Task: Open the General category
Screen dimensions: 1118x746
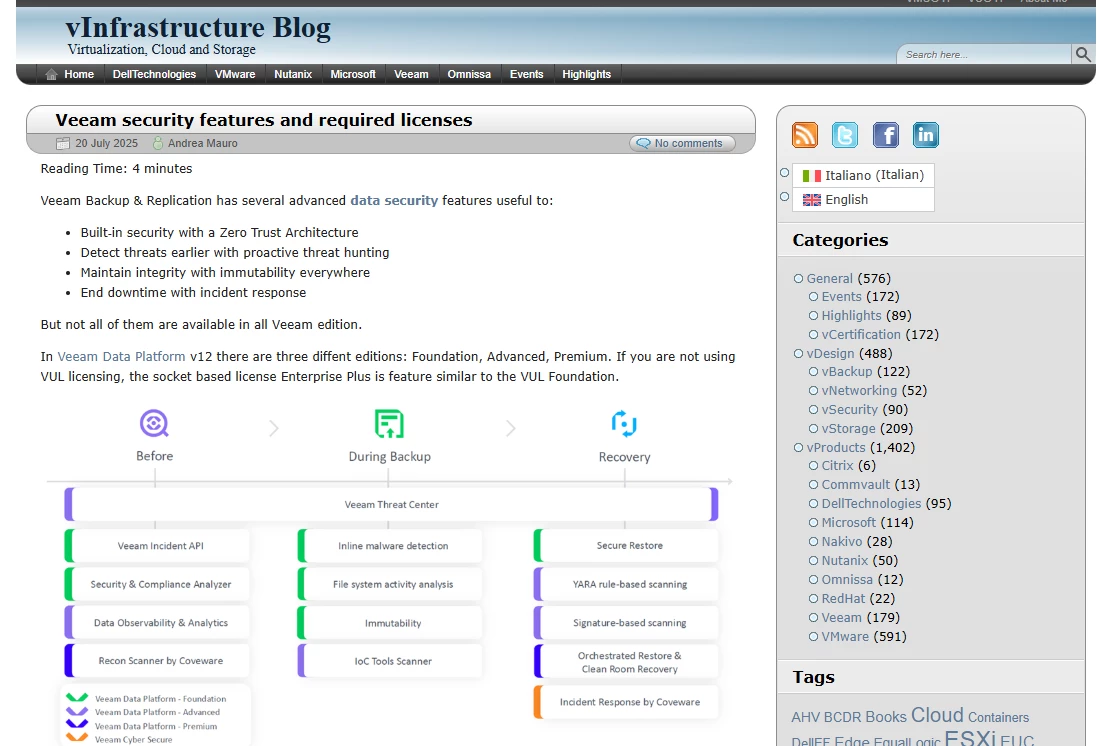Action: point(829,278)
